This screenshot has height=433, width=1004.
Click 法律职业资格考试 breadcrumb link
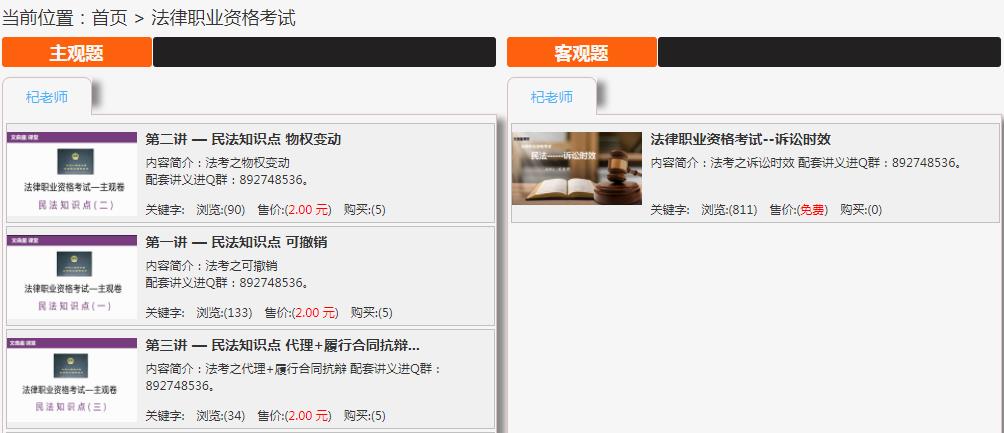point(223,18)
